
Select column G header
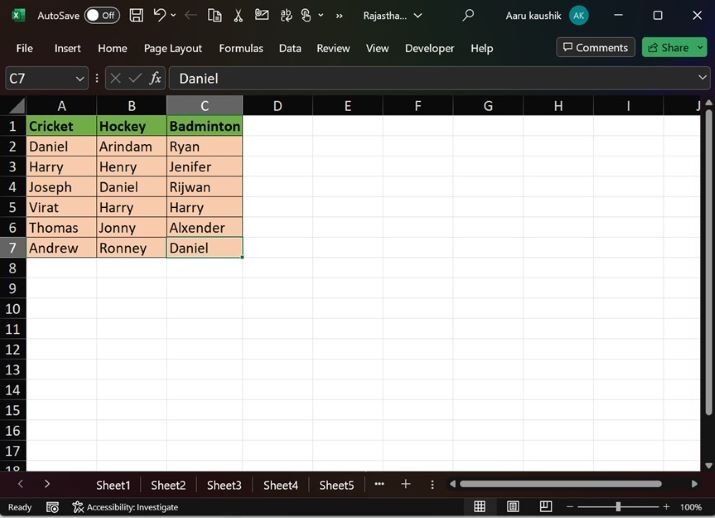point(488,106)
